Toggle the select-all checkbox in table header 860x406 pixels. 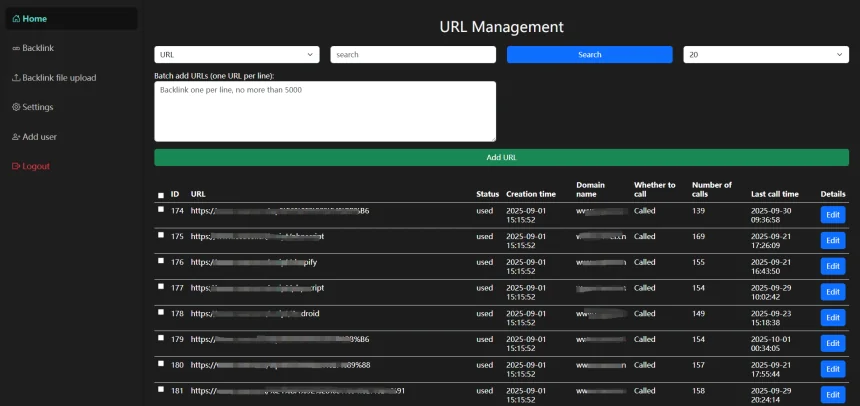tap(161, 195)
